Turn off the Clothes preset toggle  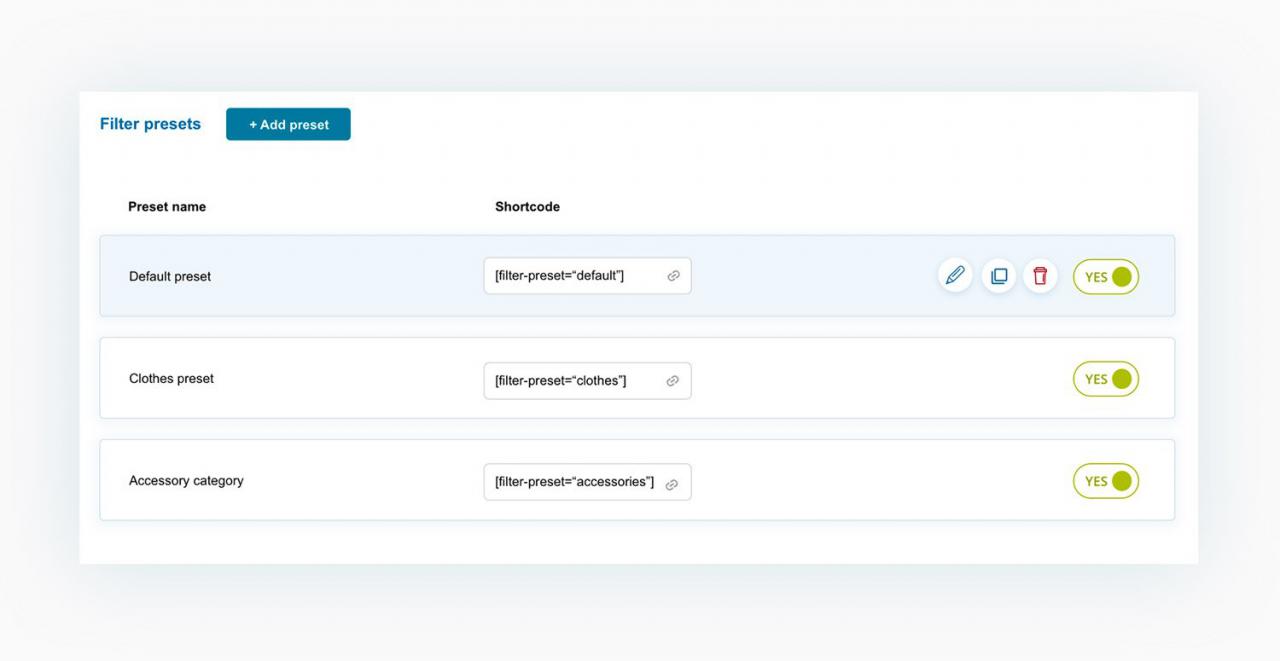pyautogui.click(x=1106, y=379)
